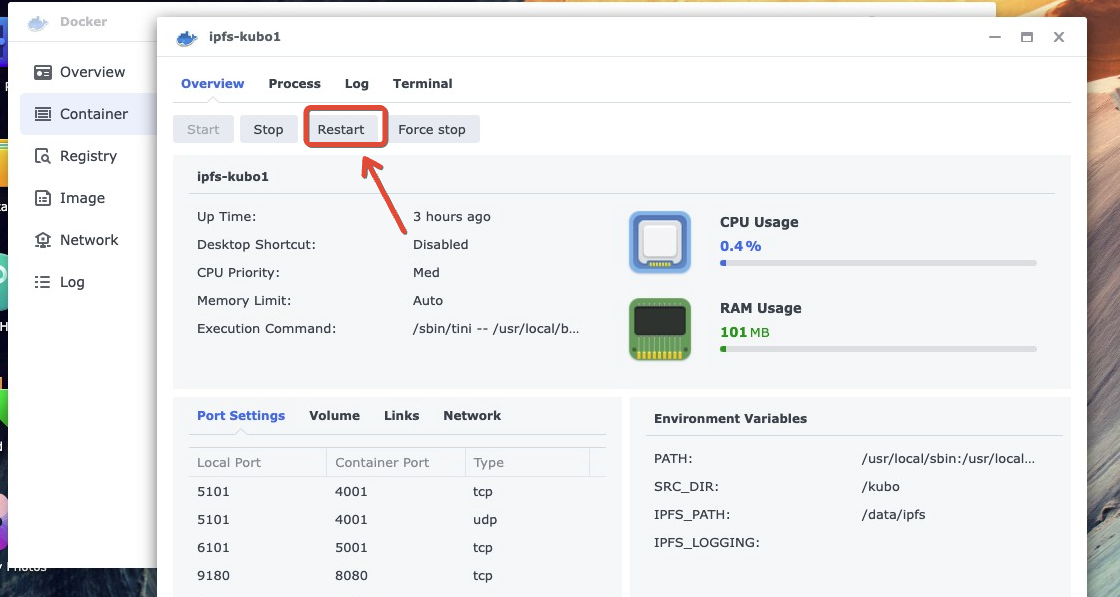The image size is (1120, 597).
Task: Maximize the ipfs-kubo1 window
Action: [x=1026, y=37]
